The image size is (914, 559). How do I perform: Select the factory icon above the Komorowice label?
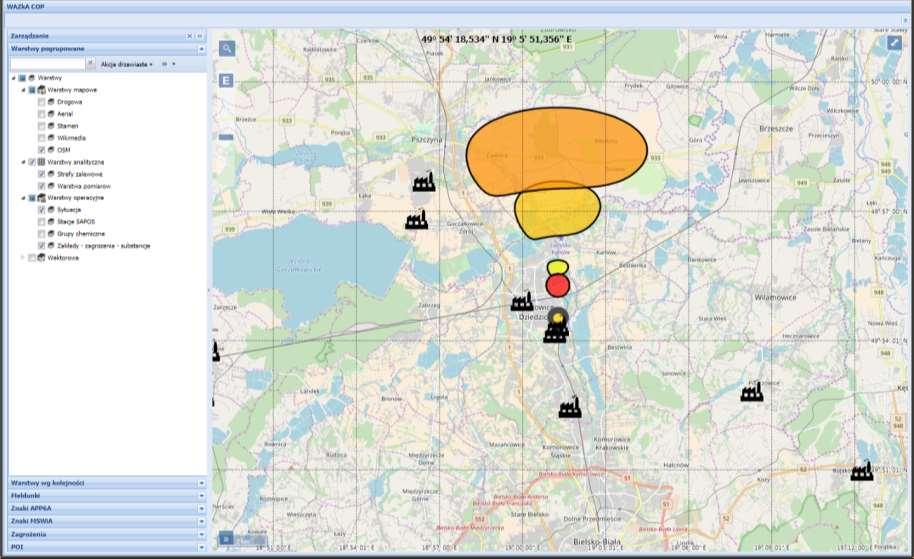click(570, 407)
